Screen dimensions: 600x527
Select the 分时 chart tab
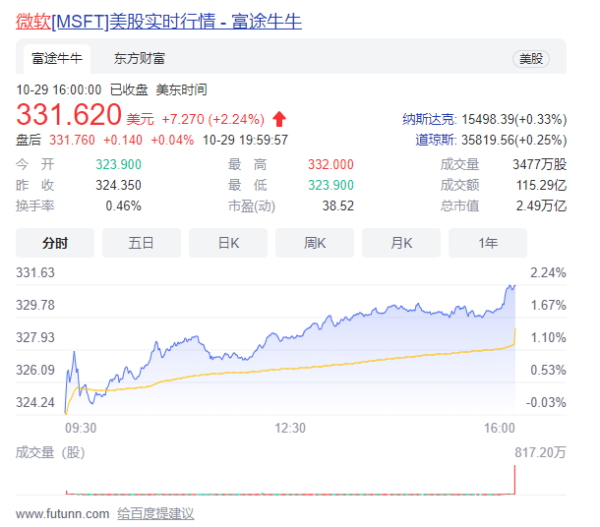[x=55, y=243]
